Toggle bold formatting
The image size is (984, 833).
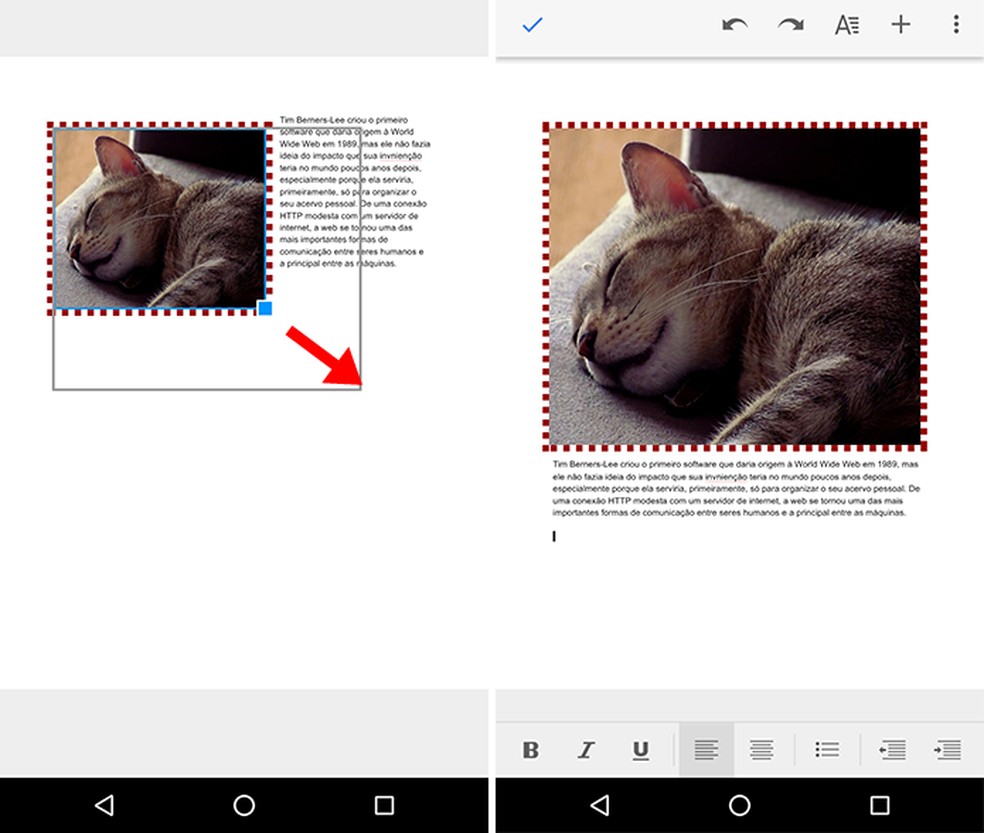[x=531, y=750]
